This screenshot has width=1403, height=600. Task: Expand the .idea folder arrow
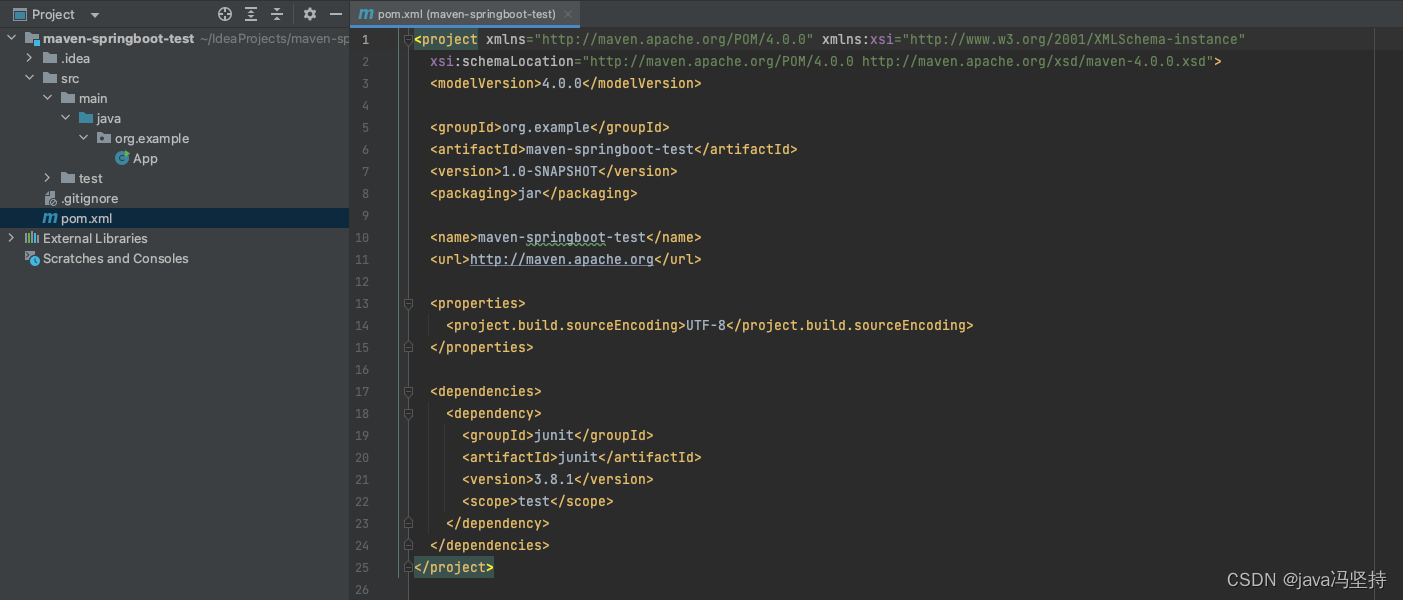click(x=30, y=58)
